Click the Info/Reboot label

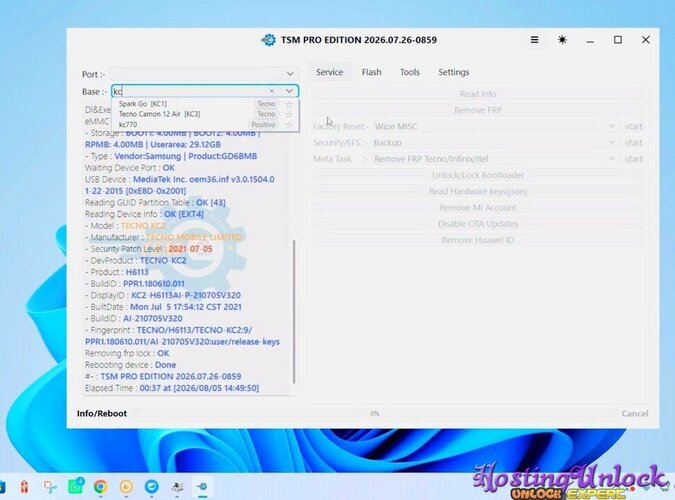[x=102, y=413]
